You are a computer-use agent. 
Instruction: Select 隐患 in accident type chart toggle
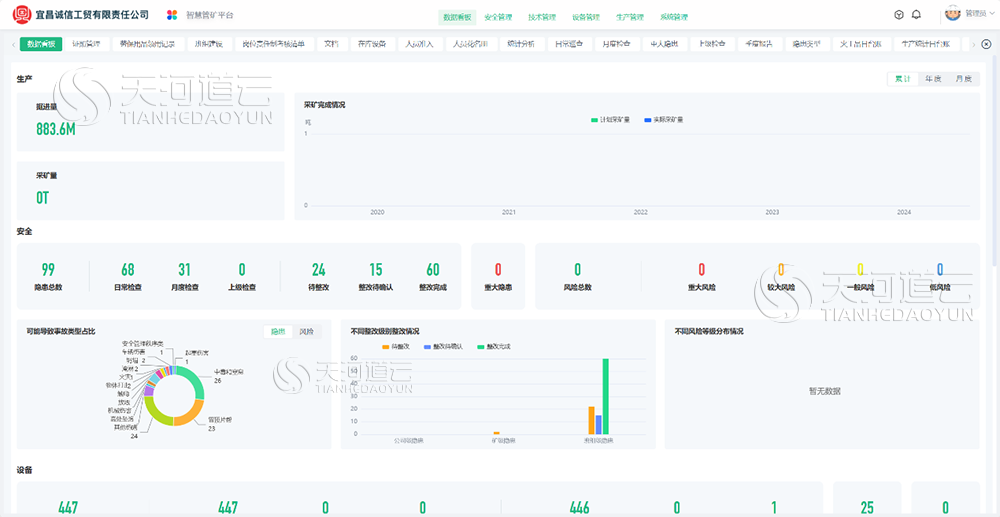278,331
